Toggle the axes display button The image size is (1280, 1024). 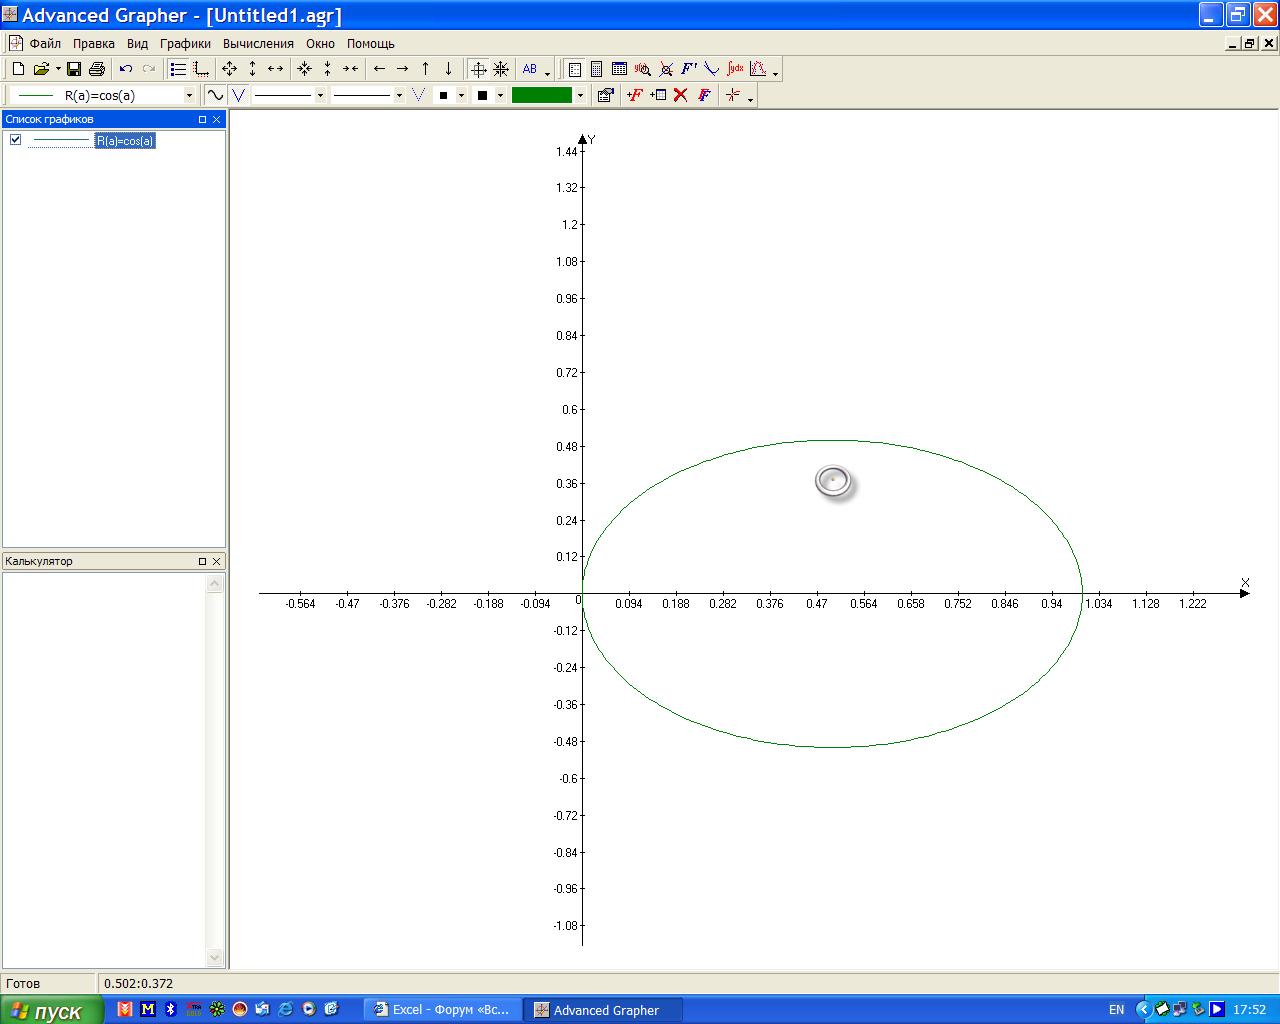(201, 69)
